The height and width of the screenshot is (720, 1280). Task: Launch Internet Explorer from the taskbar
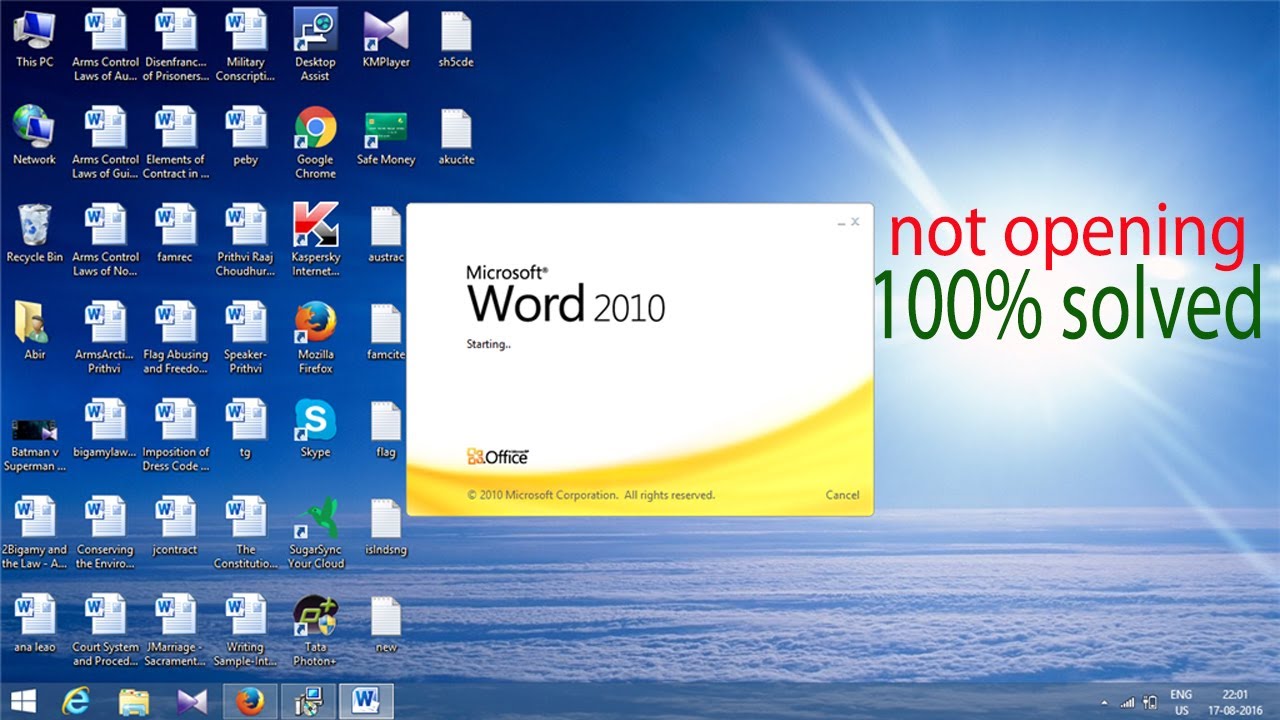pyautogui.click(x=75, y=700)
